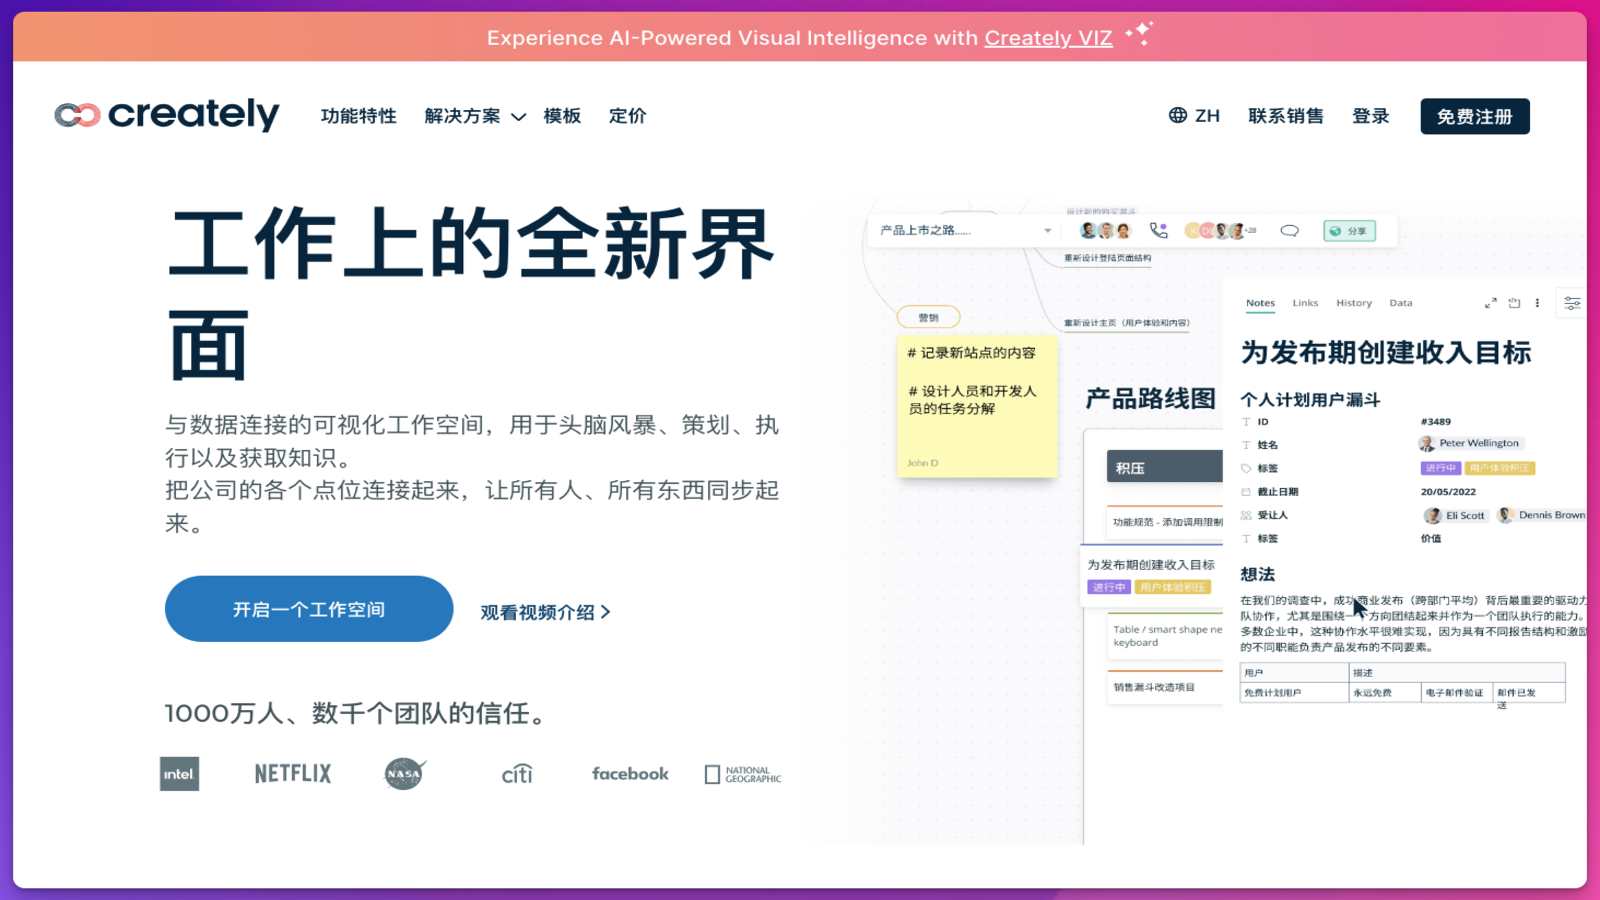Click the Intel logo
Image resolution: width=1600 pixels, height=900 pixels.
(x=179, y=774)
